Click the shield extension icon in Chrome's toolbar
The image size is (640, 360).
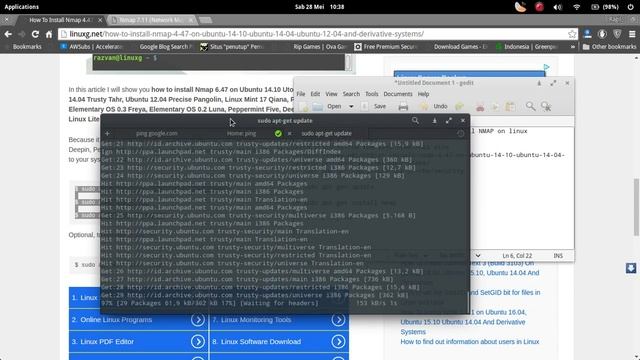[x=617, y=34]
